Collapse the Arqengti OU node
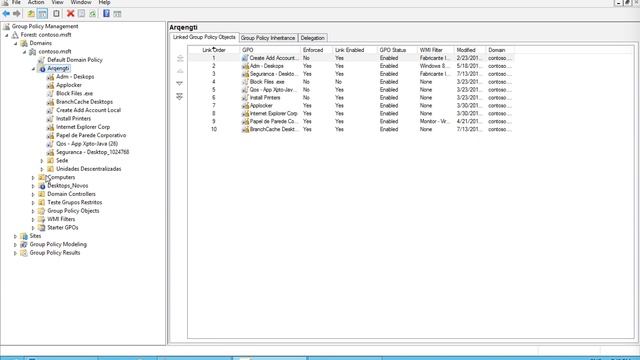This screenshot has width=640, height=360. [x=33, y=69]
